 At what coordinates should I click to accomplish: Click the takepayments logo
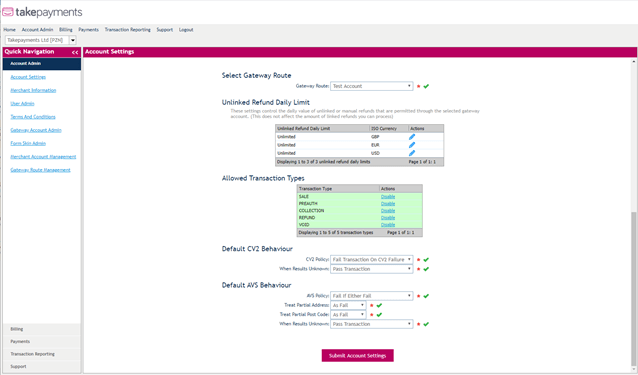point(42,12)
